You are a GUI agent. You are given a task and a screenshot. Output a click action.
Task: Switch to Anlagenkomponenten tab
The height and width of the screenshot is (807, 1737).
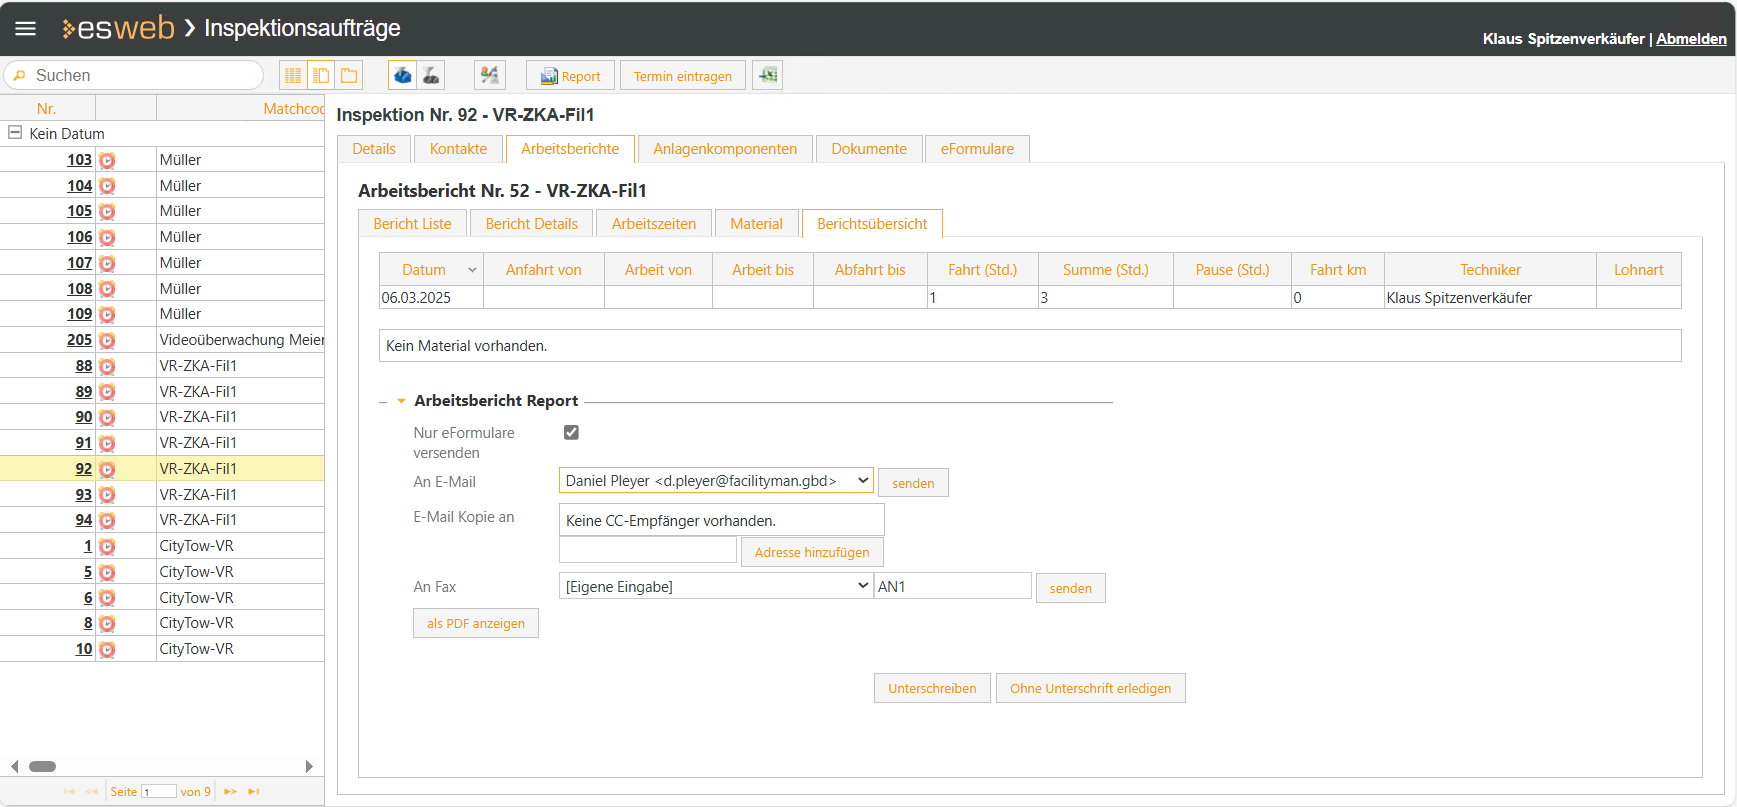pos(725,149)
